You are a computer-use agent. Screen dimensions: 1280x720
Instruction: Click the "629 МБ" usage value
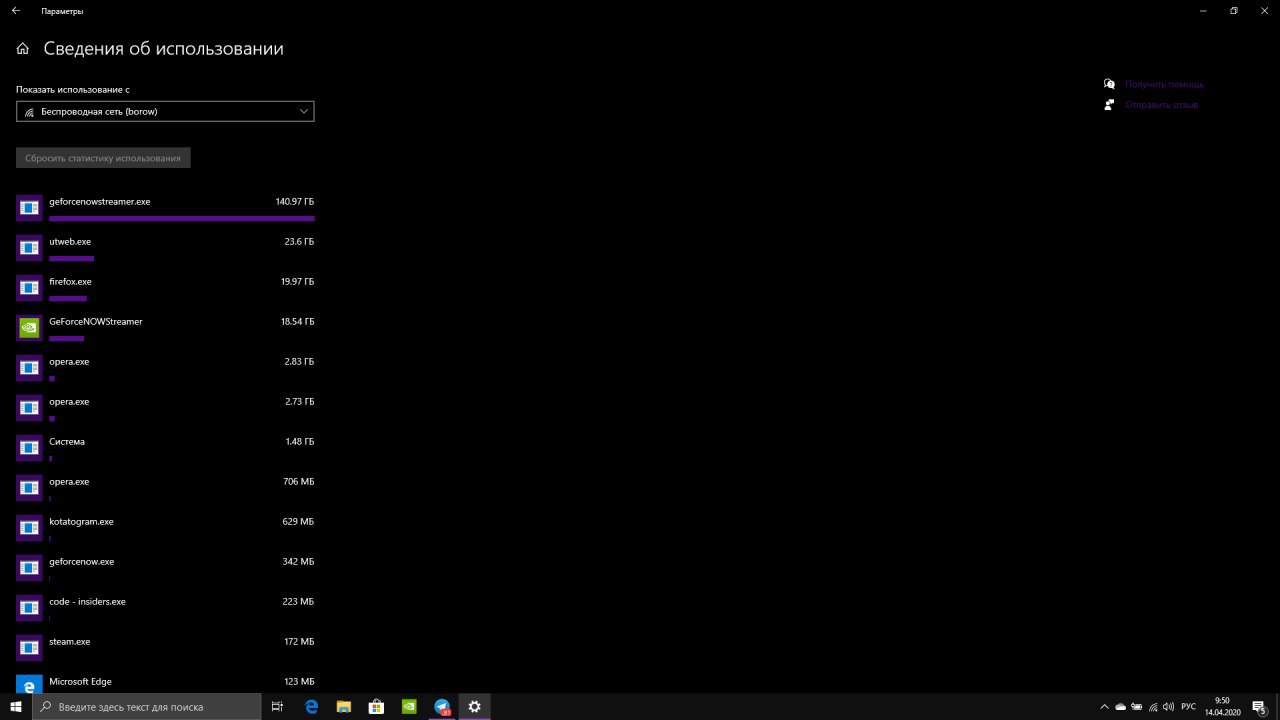(x=298, y=522)
